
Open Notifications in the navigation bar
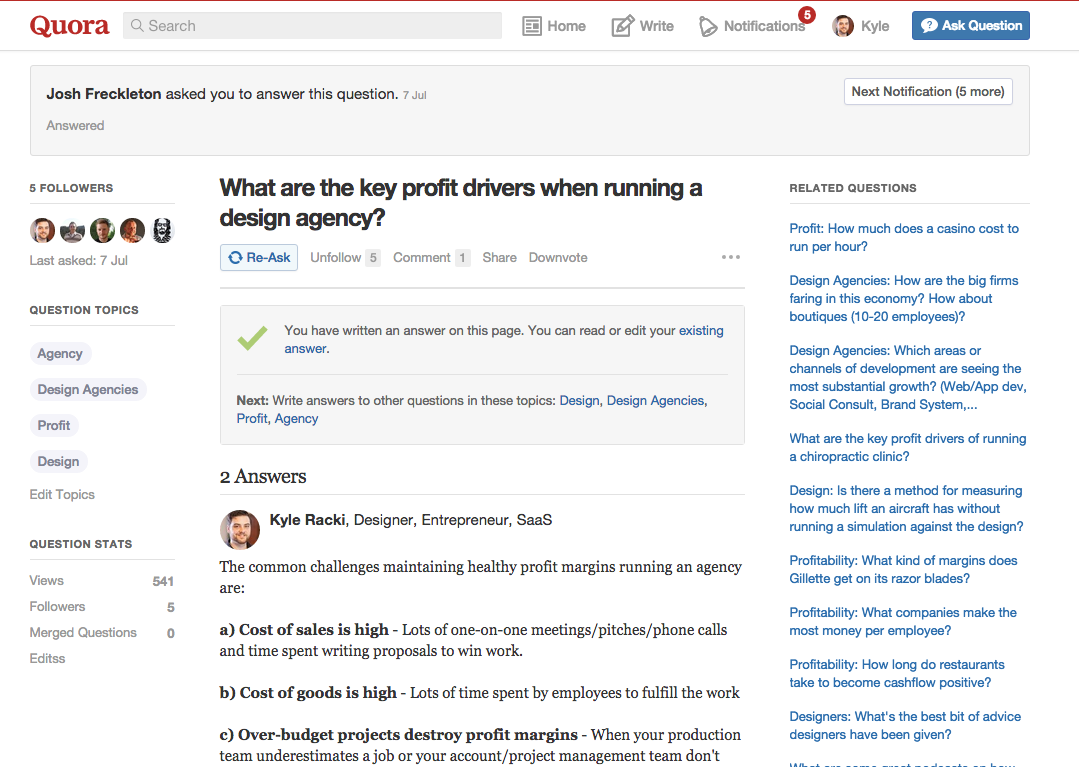[x=752, y=26]
